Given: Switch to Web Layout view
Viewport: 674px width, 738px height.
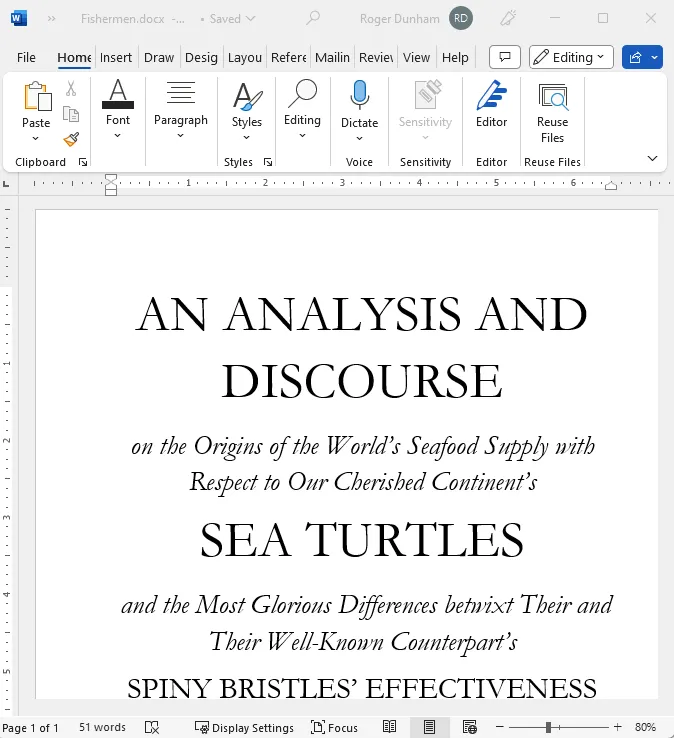Looking at the screenshot, I should 468,727.
